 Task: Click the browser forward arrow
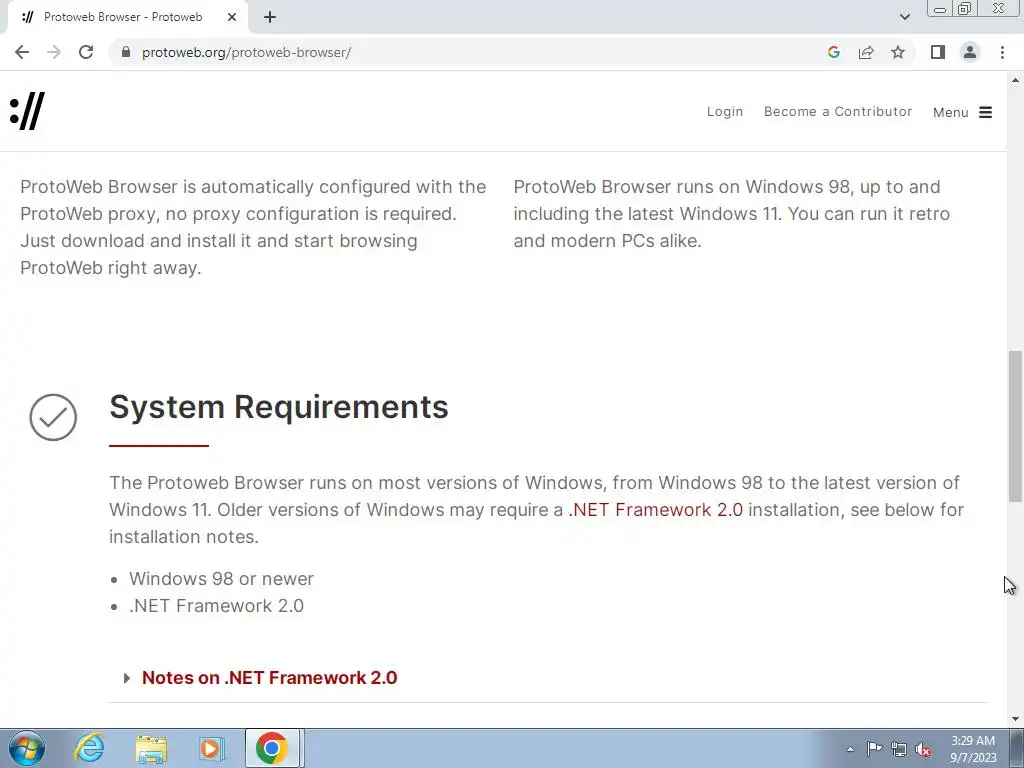(54, 52)
